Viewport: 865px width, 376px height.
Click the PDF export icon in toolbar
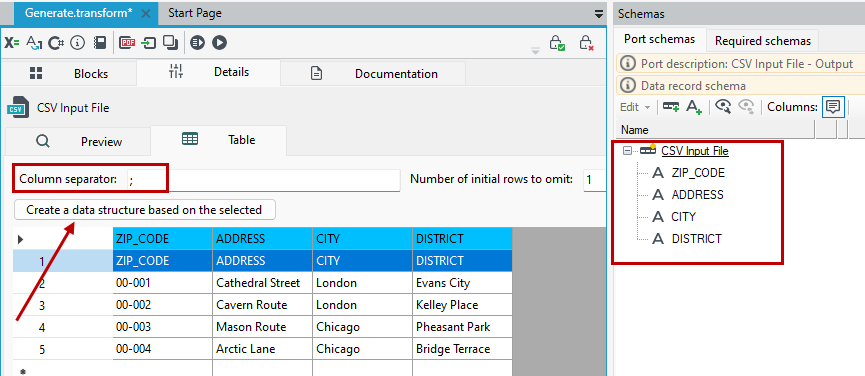point(127,42)
